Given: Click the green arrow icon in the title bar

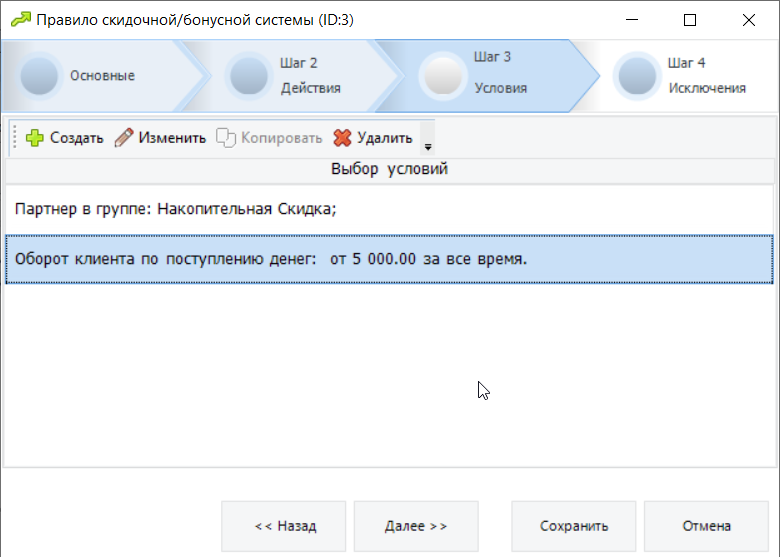Looking at the screenshot, I should click(x=21, y=20).
